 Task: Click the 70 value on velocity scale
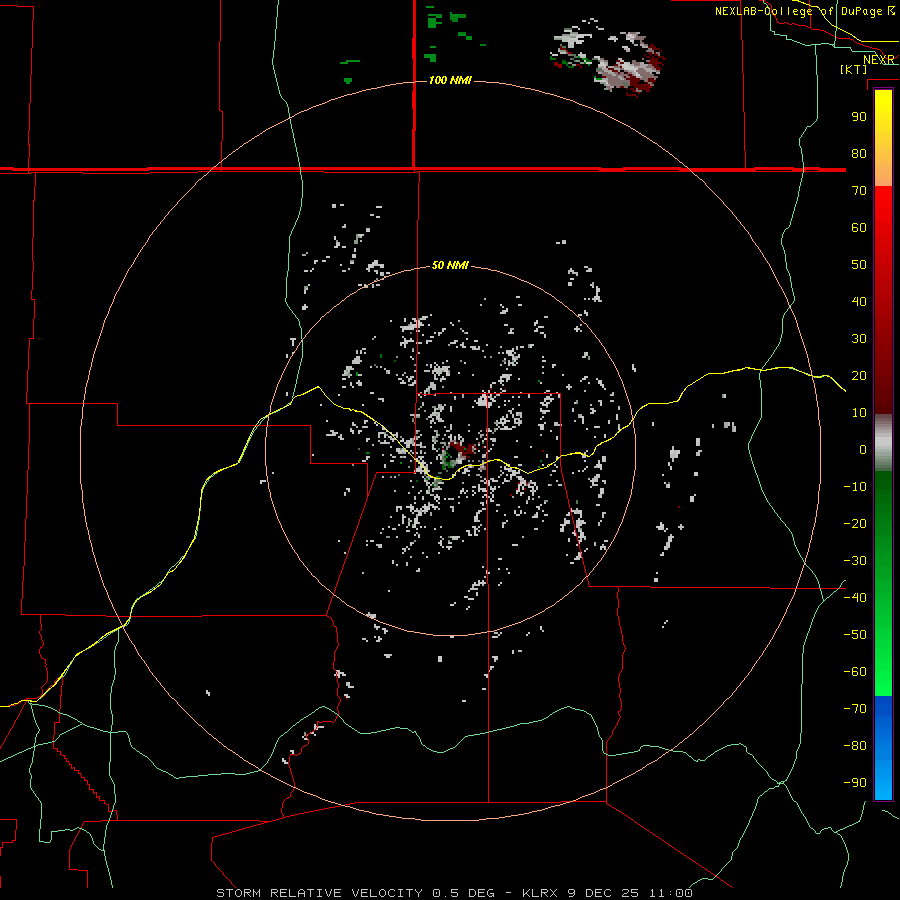tap(859, 191)
